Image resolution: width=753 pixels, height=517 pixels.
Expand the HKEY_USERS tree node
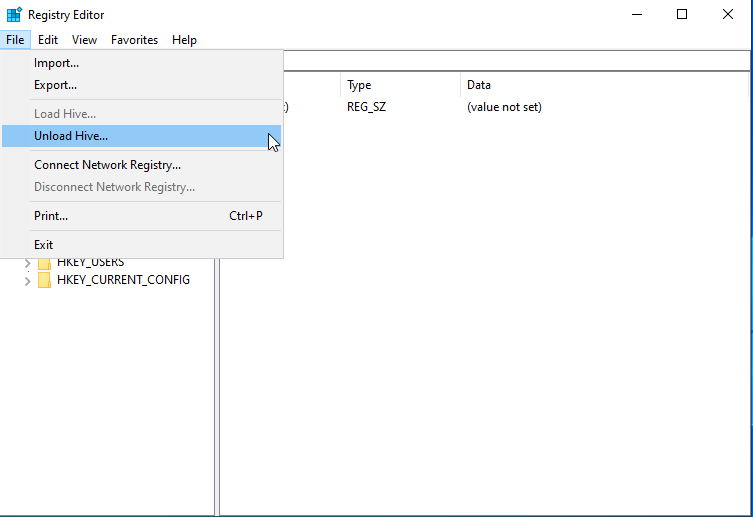tap(27, 263)
